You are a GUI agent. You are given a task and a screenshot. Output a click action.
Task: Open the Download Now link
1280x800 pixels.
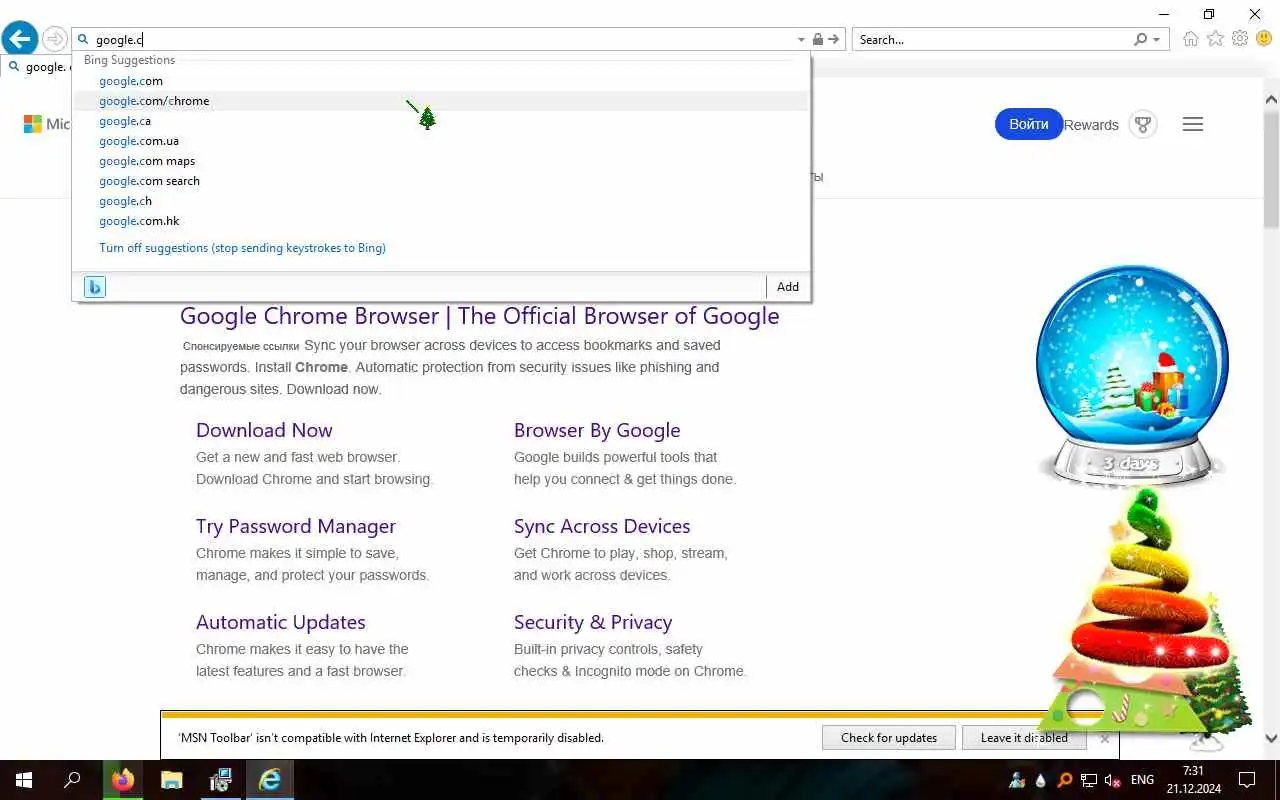(x=264, y=430)
